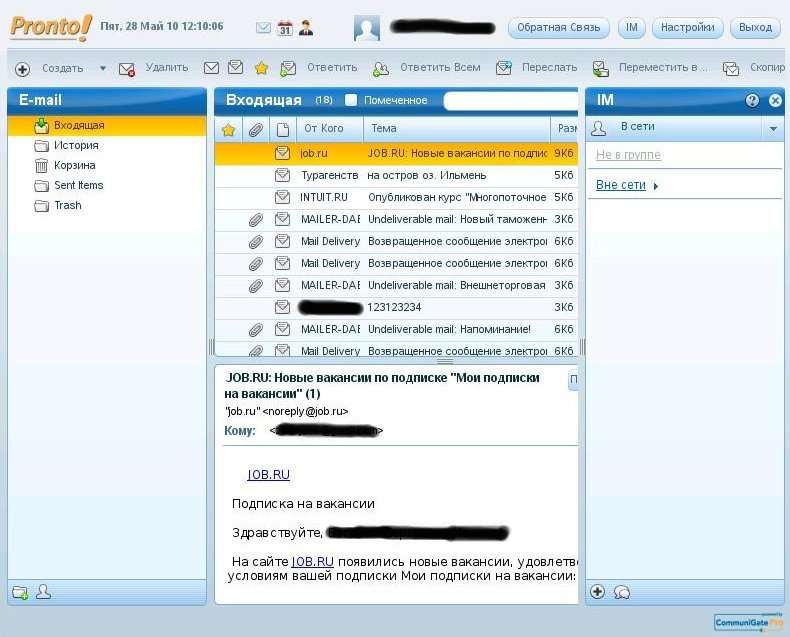Screen dimensions: 790x637
Task: Click the Обратная Связь button
Action: point(559,27)
